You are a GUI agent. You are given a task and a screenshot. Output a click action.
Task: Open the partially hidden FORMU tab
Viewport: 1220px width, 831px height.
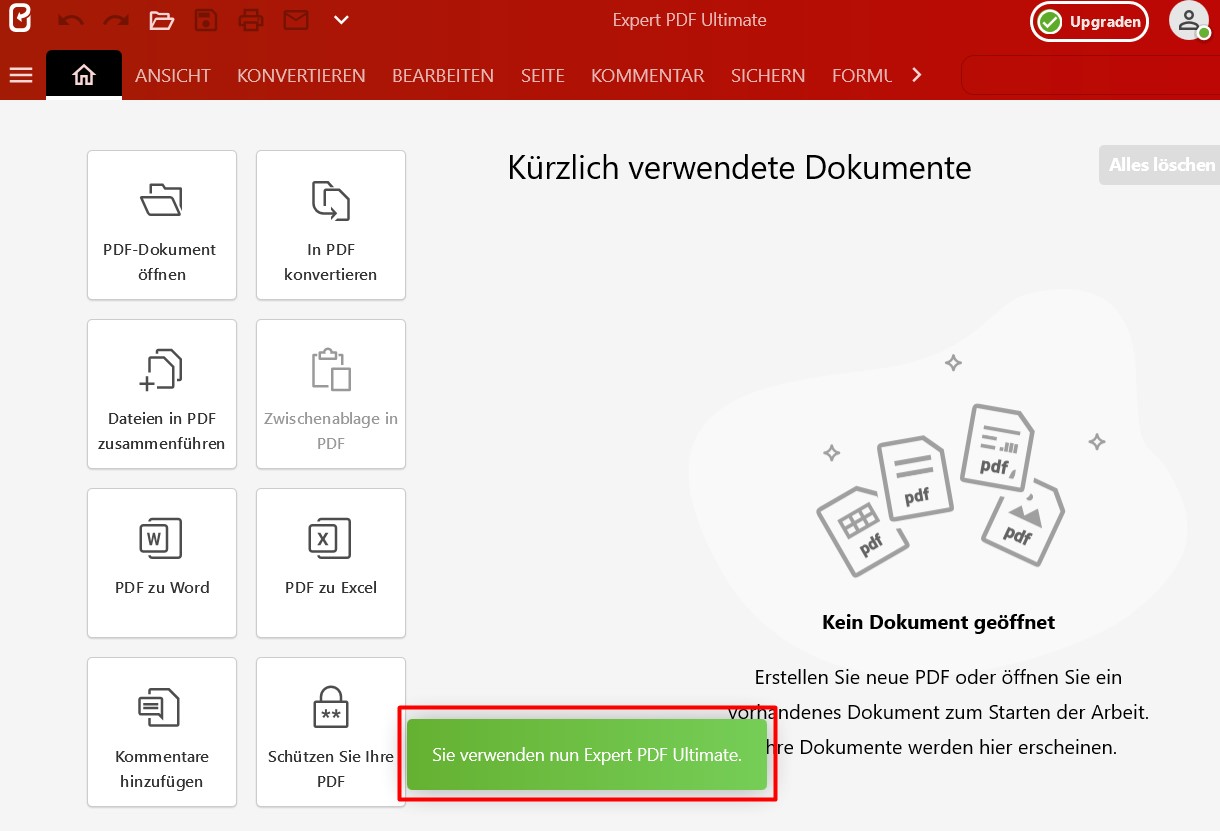coord(862,76)
